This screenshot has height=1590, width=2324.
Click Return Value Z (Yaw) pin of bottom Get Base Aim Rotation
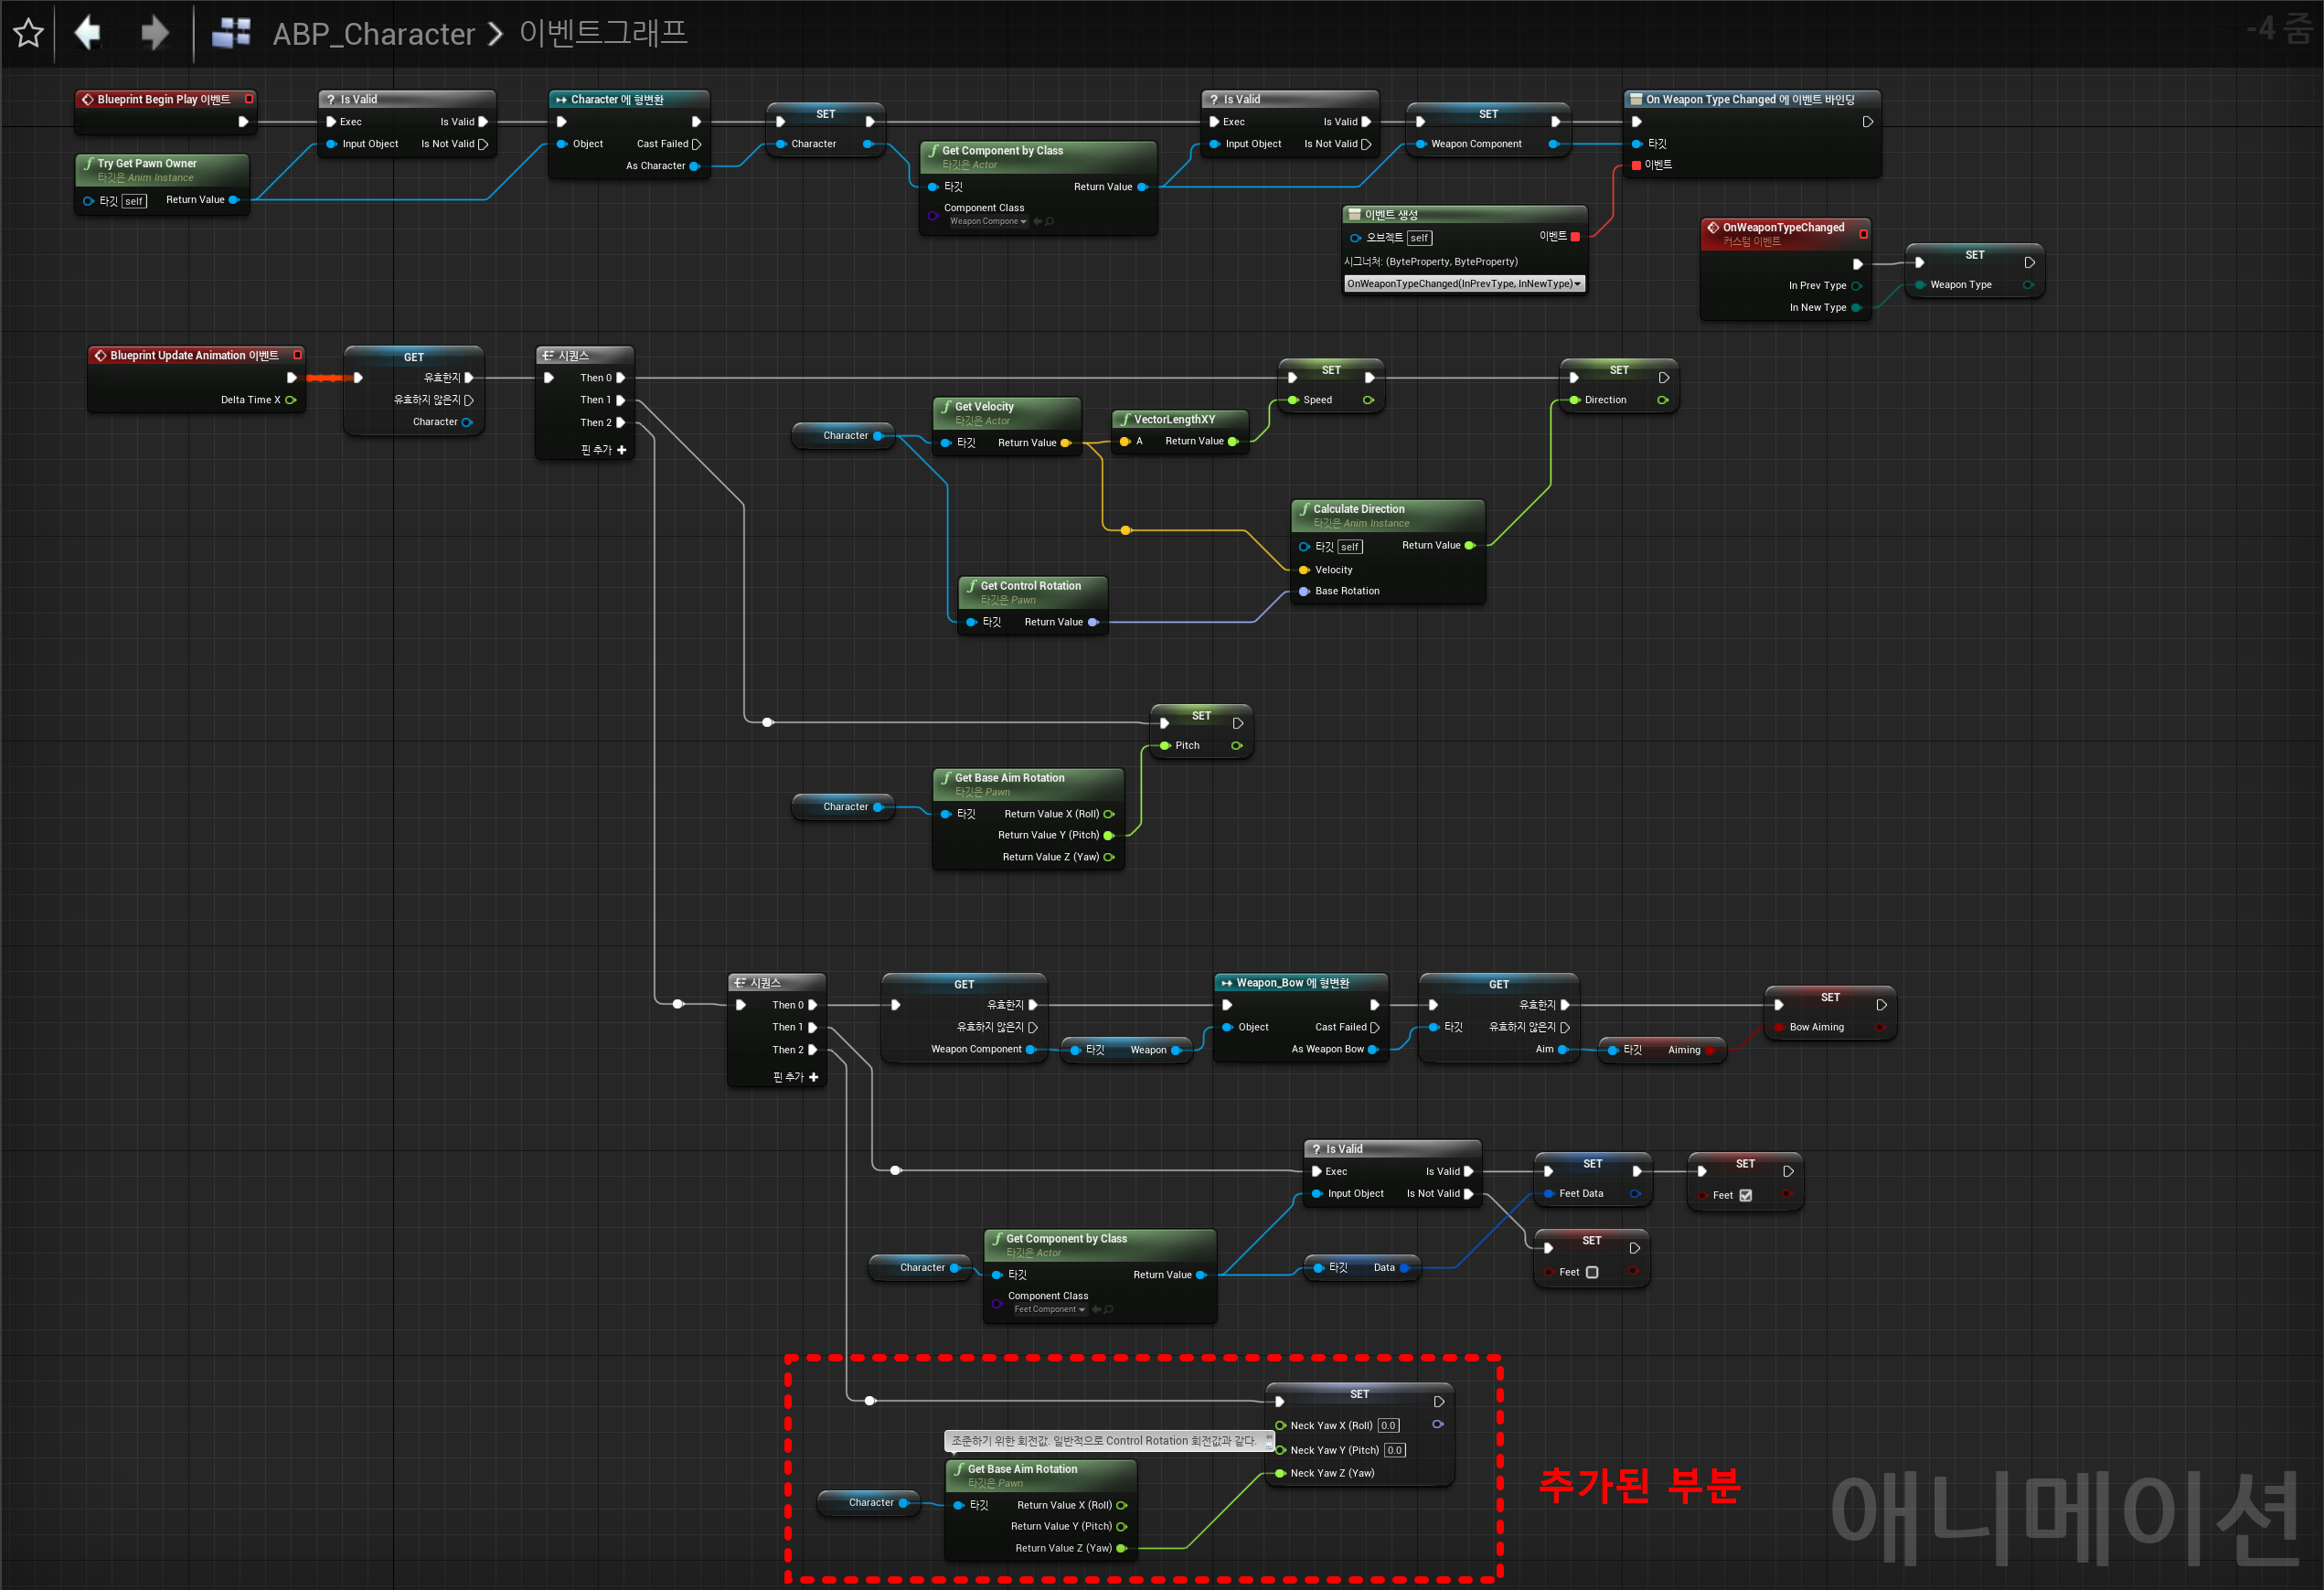click(x=1122, y=1548)
